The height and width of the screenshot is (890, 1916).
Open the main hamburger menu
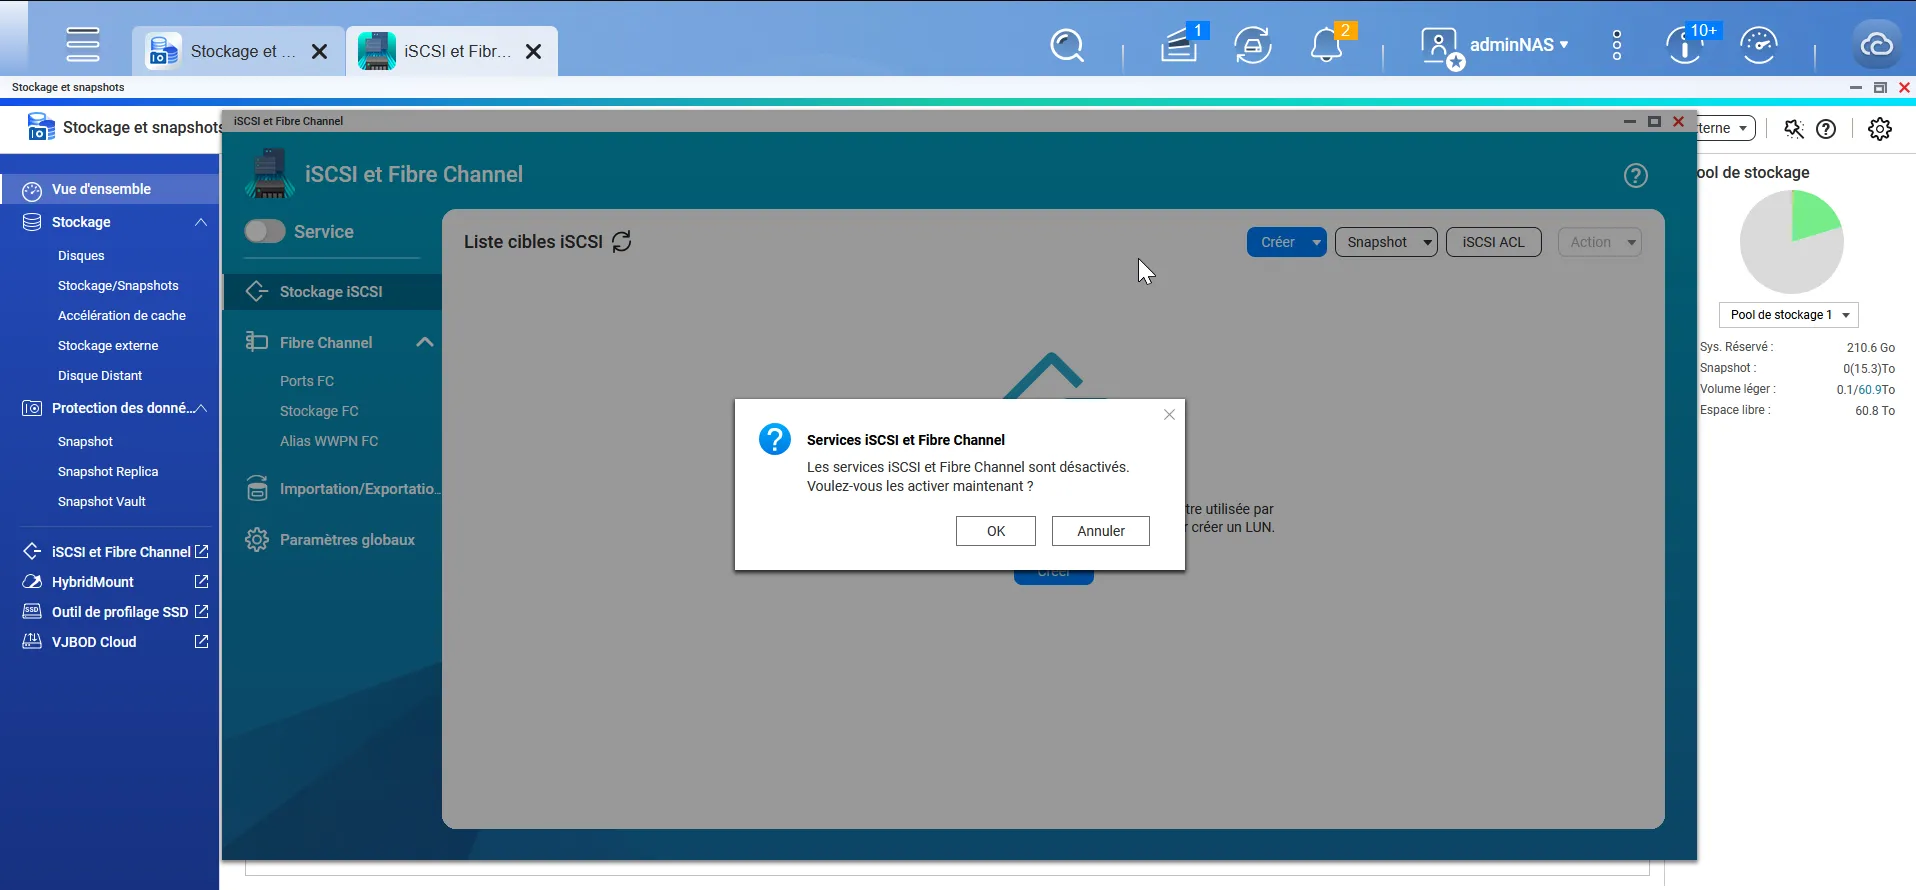[82, 45]
